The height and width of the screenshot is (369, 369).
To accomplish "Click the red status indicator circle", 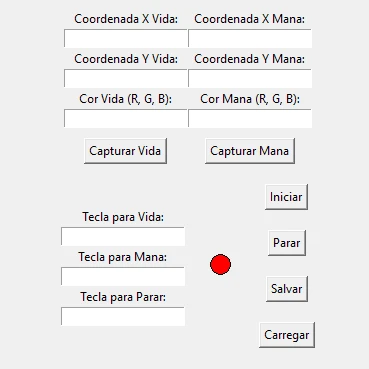I will (x=220, y=264).
